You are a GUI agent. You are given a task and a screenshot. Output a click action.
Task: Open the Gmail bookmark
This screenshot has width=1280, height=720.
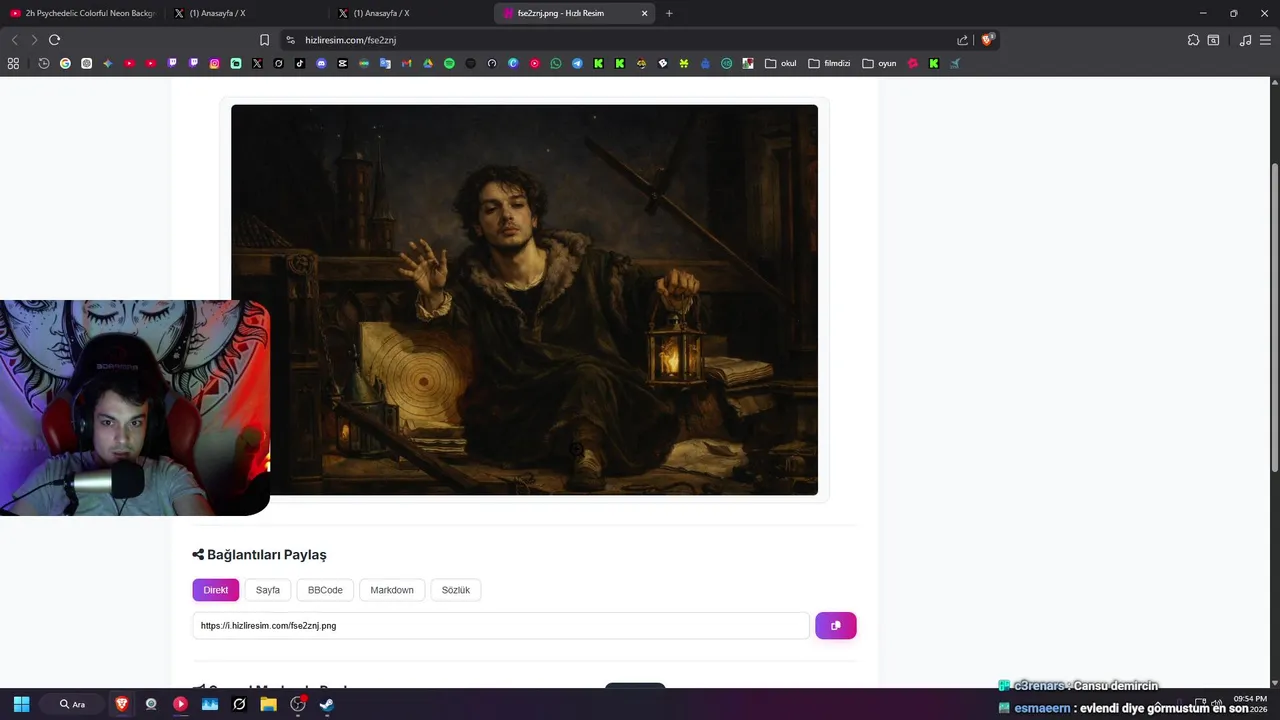[x=406, y=63]
